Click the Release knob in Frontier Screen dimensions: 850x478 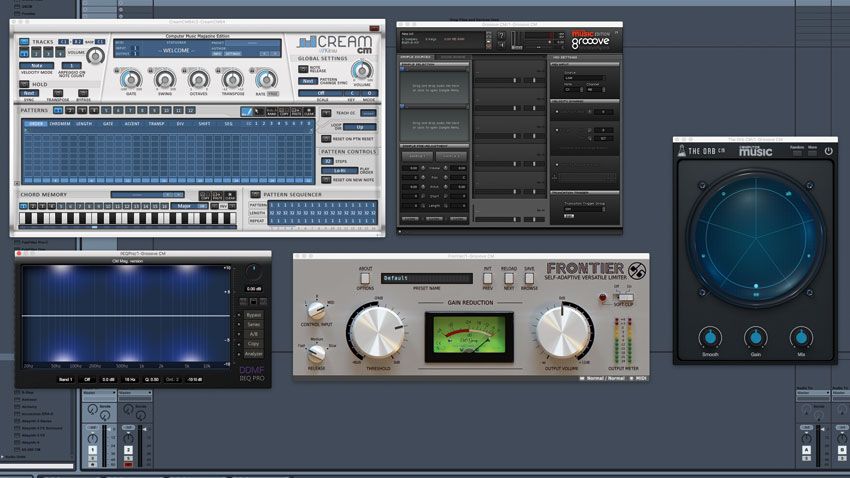click(x=316, y=353)
